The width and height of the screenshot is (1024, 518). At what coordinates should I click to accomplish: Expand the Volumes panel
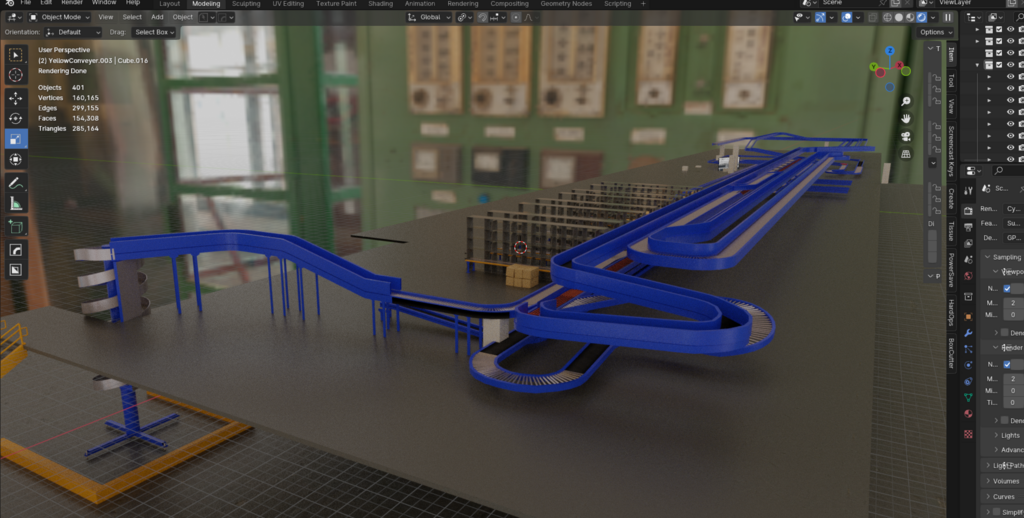[1005, 481]
